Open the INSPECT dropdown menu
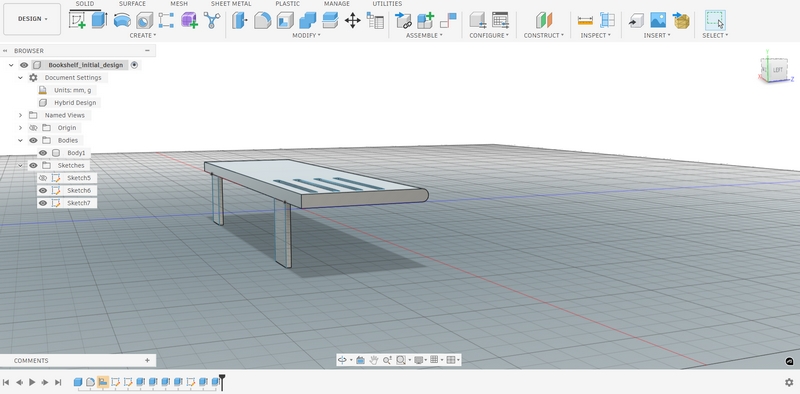This screenshot has height=394, width=800. (595, 35)
